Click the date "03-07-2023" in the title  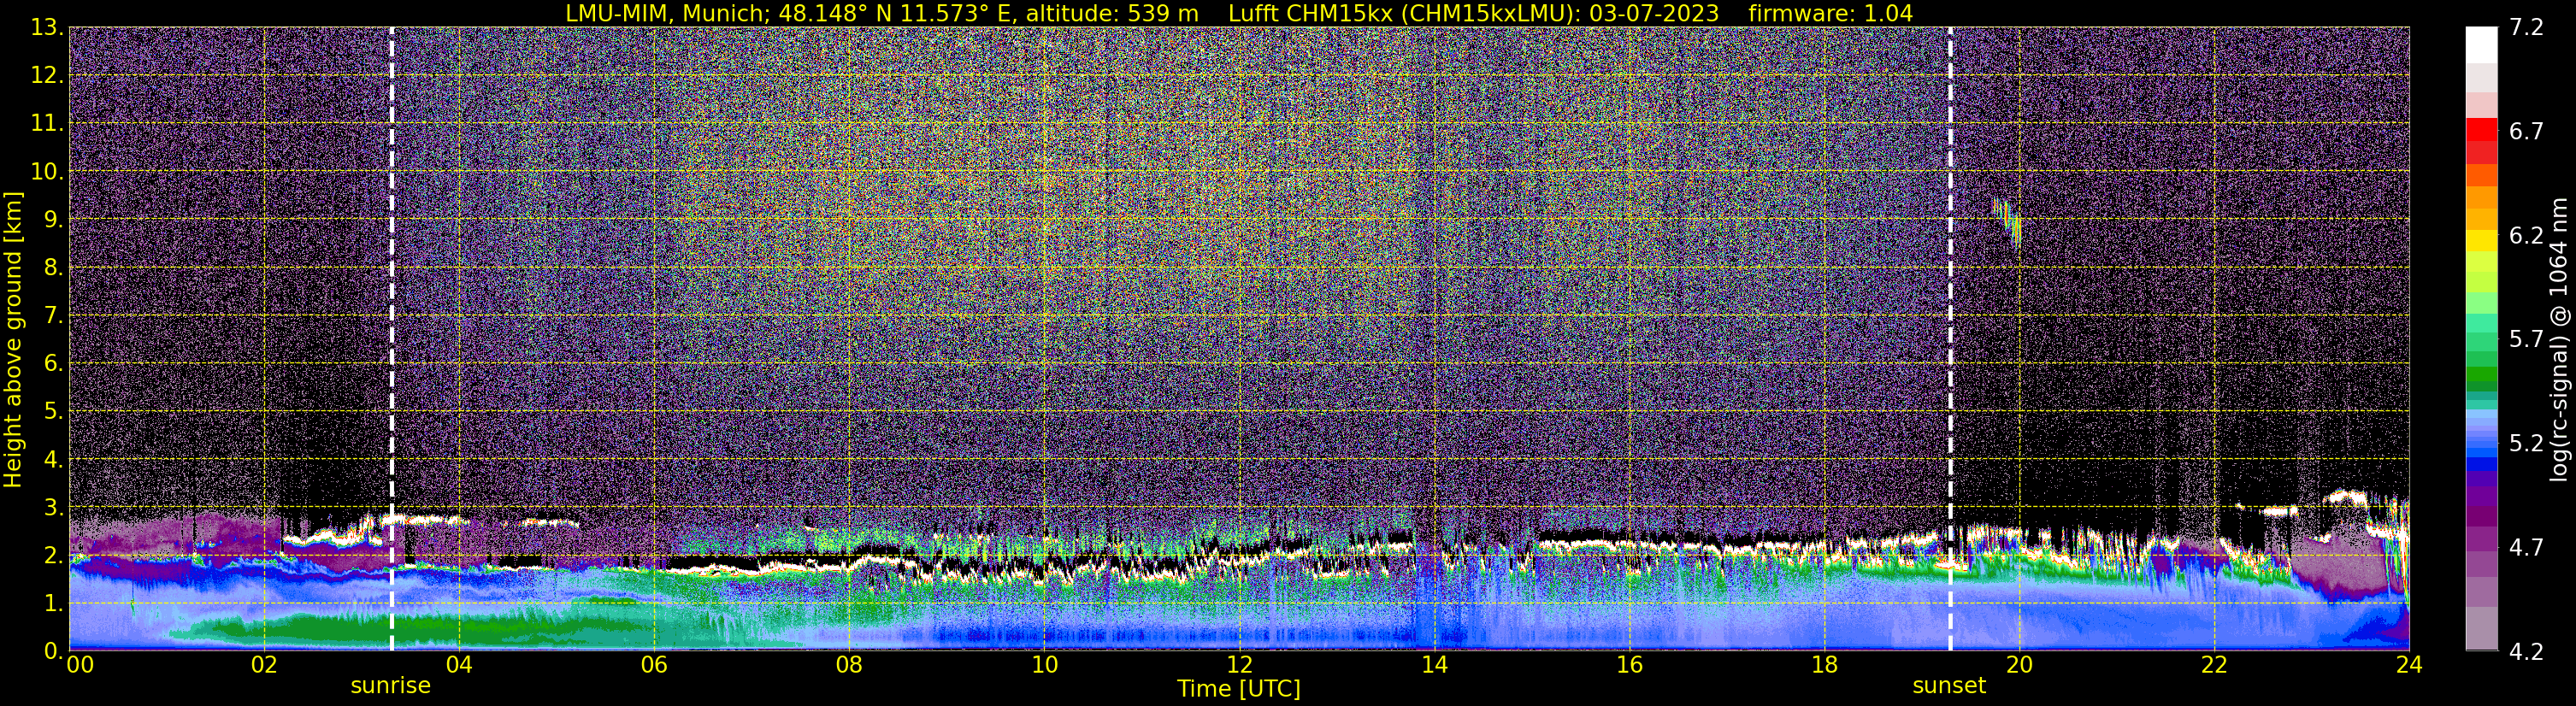point(1654,13)
